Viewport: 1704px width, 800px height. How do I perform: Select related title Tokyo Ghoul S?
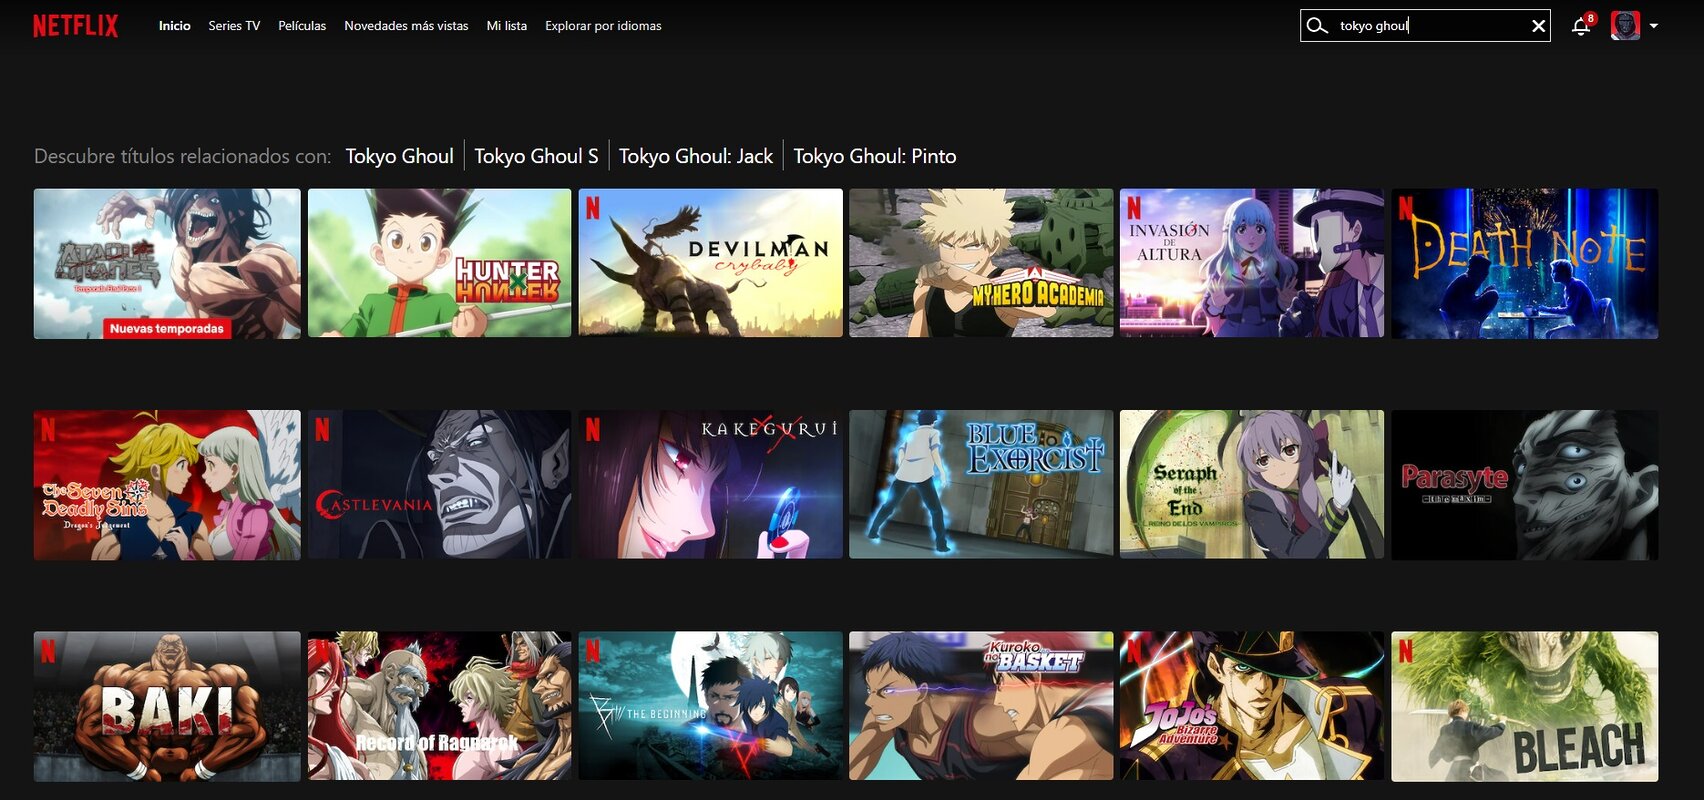(536, 156)
